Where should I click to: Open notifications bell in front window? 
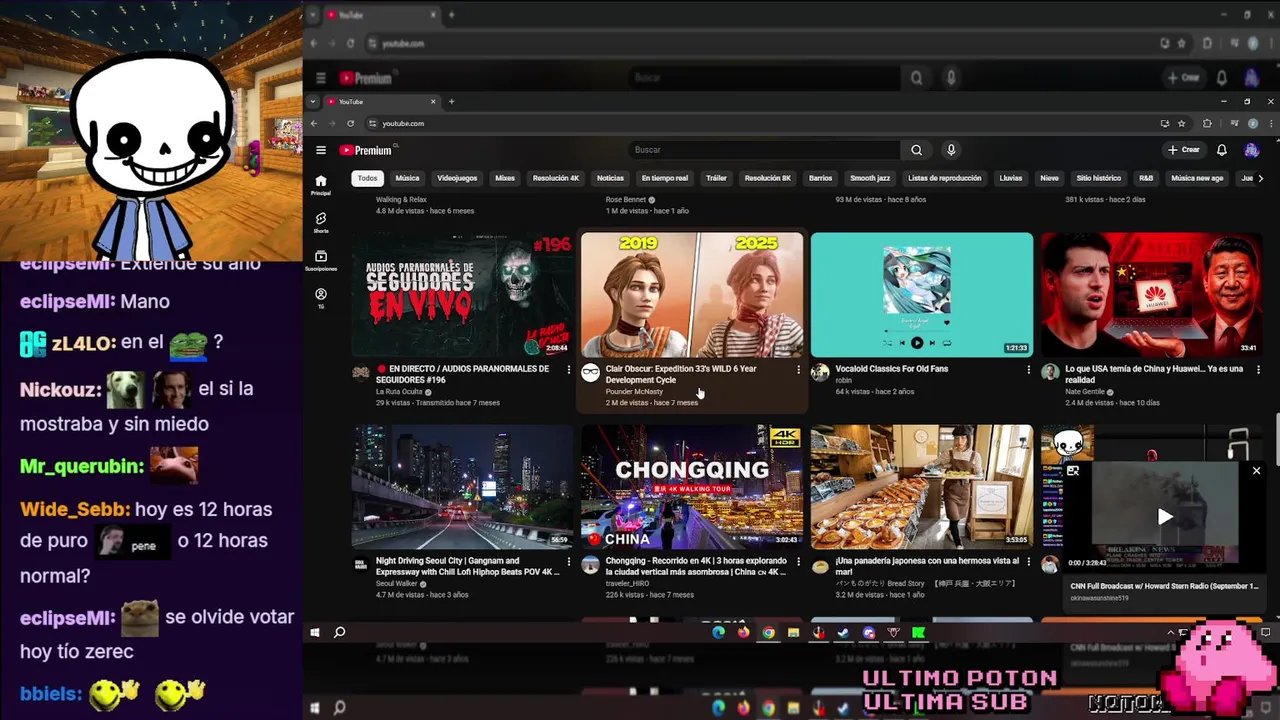(x=1221, y=150)
